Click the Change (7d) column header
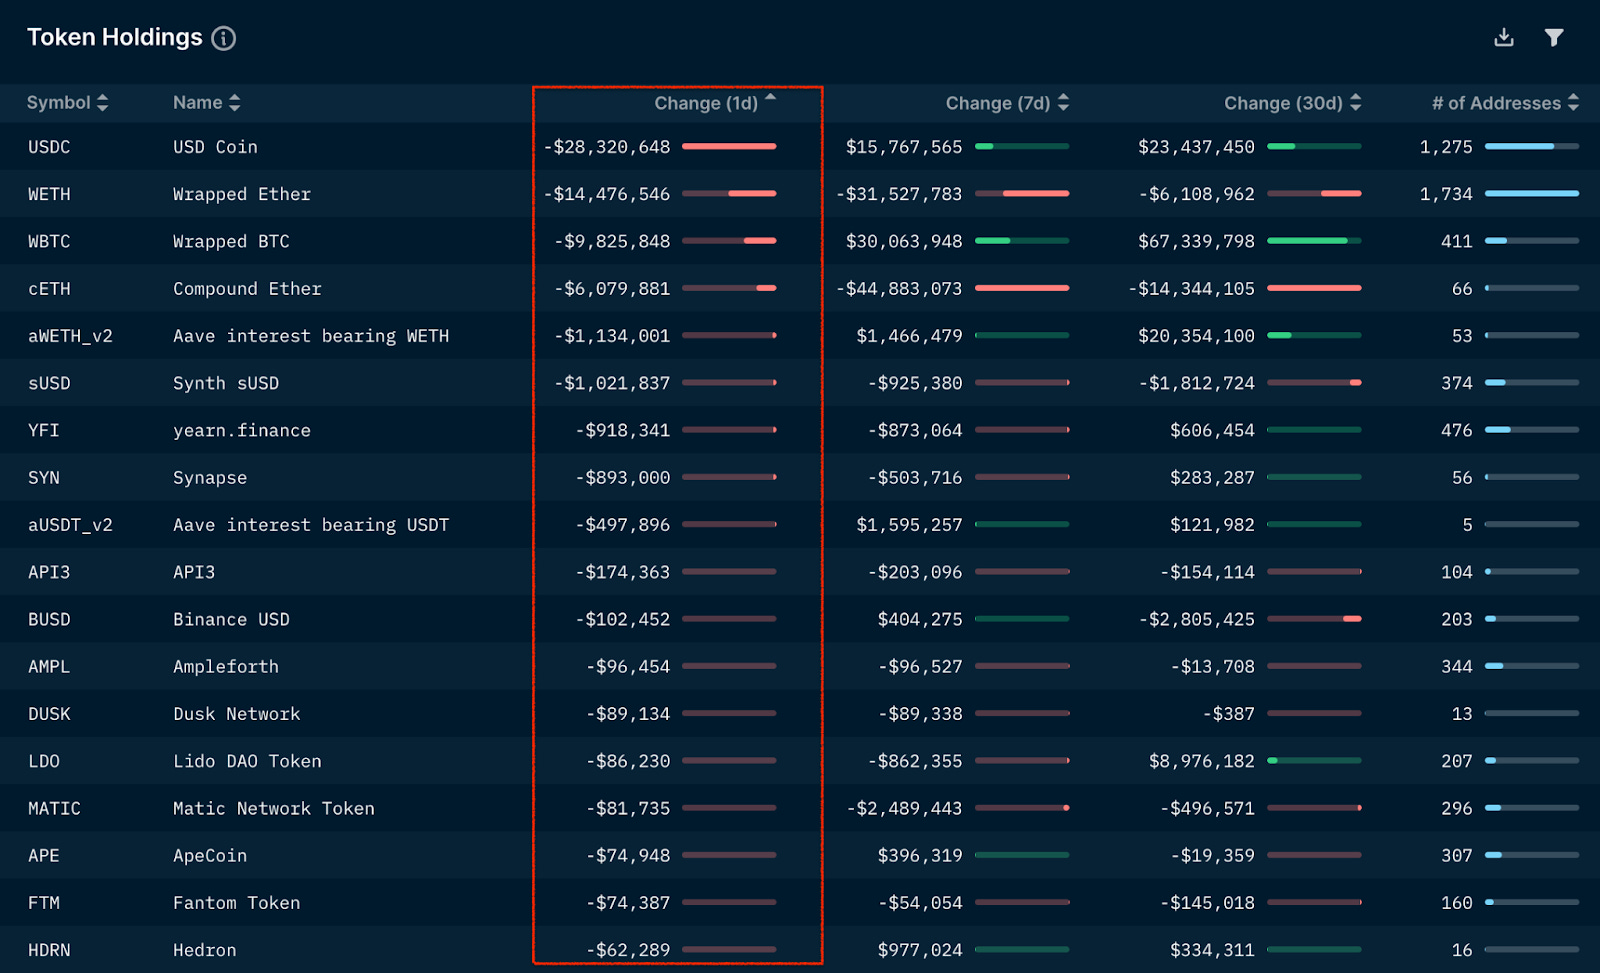 point(998,103)
